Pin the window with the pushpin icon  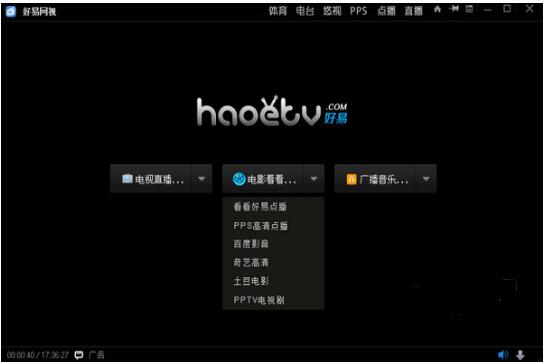[x=454, y=9]
